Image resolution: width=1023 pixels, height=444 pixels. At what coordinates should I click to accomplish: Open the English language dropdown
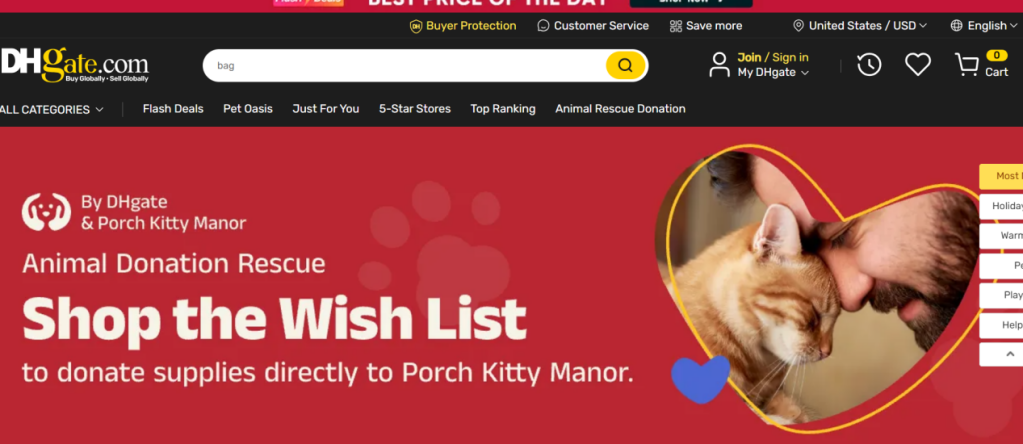pos(984,26)
